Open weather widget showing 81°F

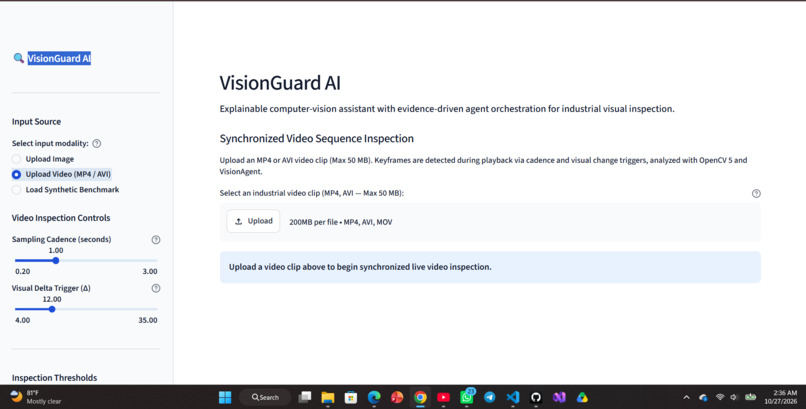pyautogui.click(x=36, y=397)
